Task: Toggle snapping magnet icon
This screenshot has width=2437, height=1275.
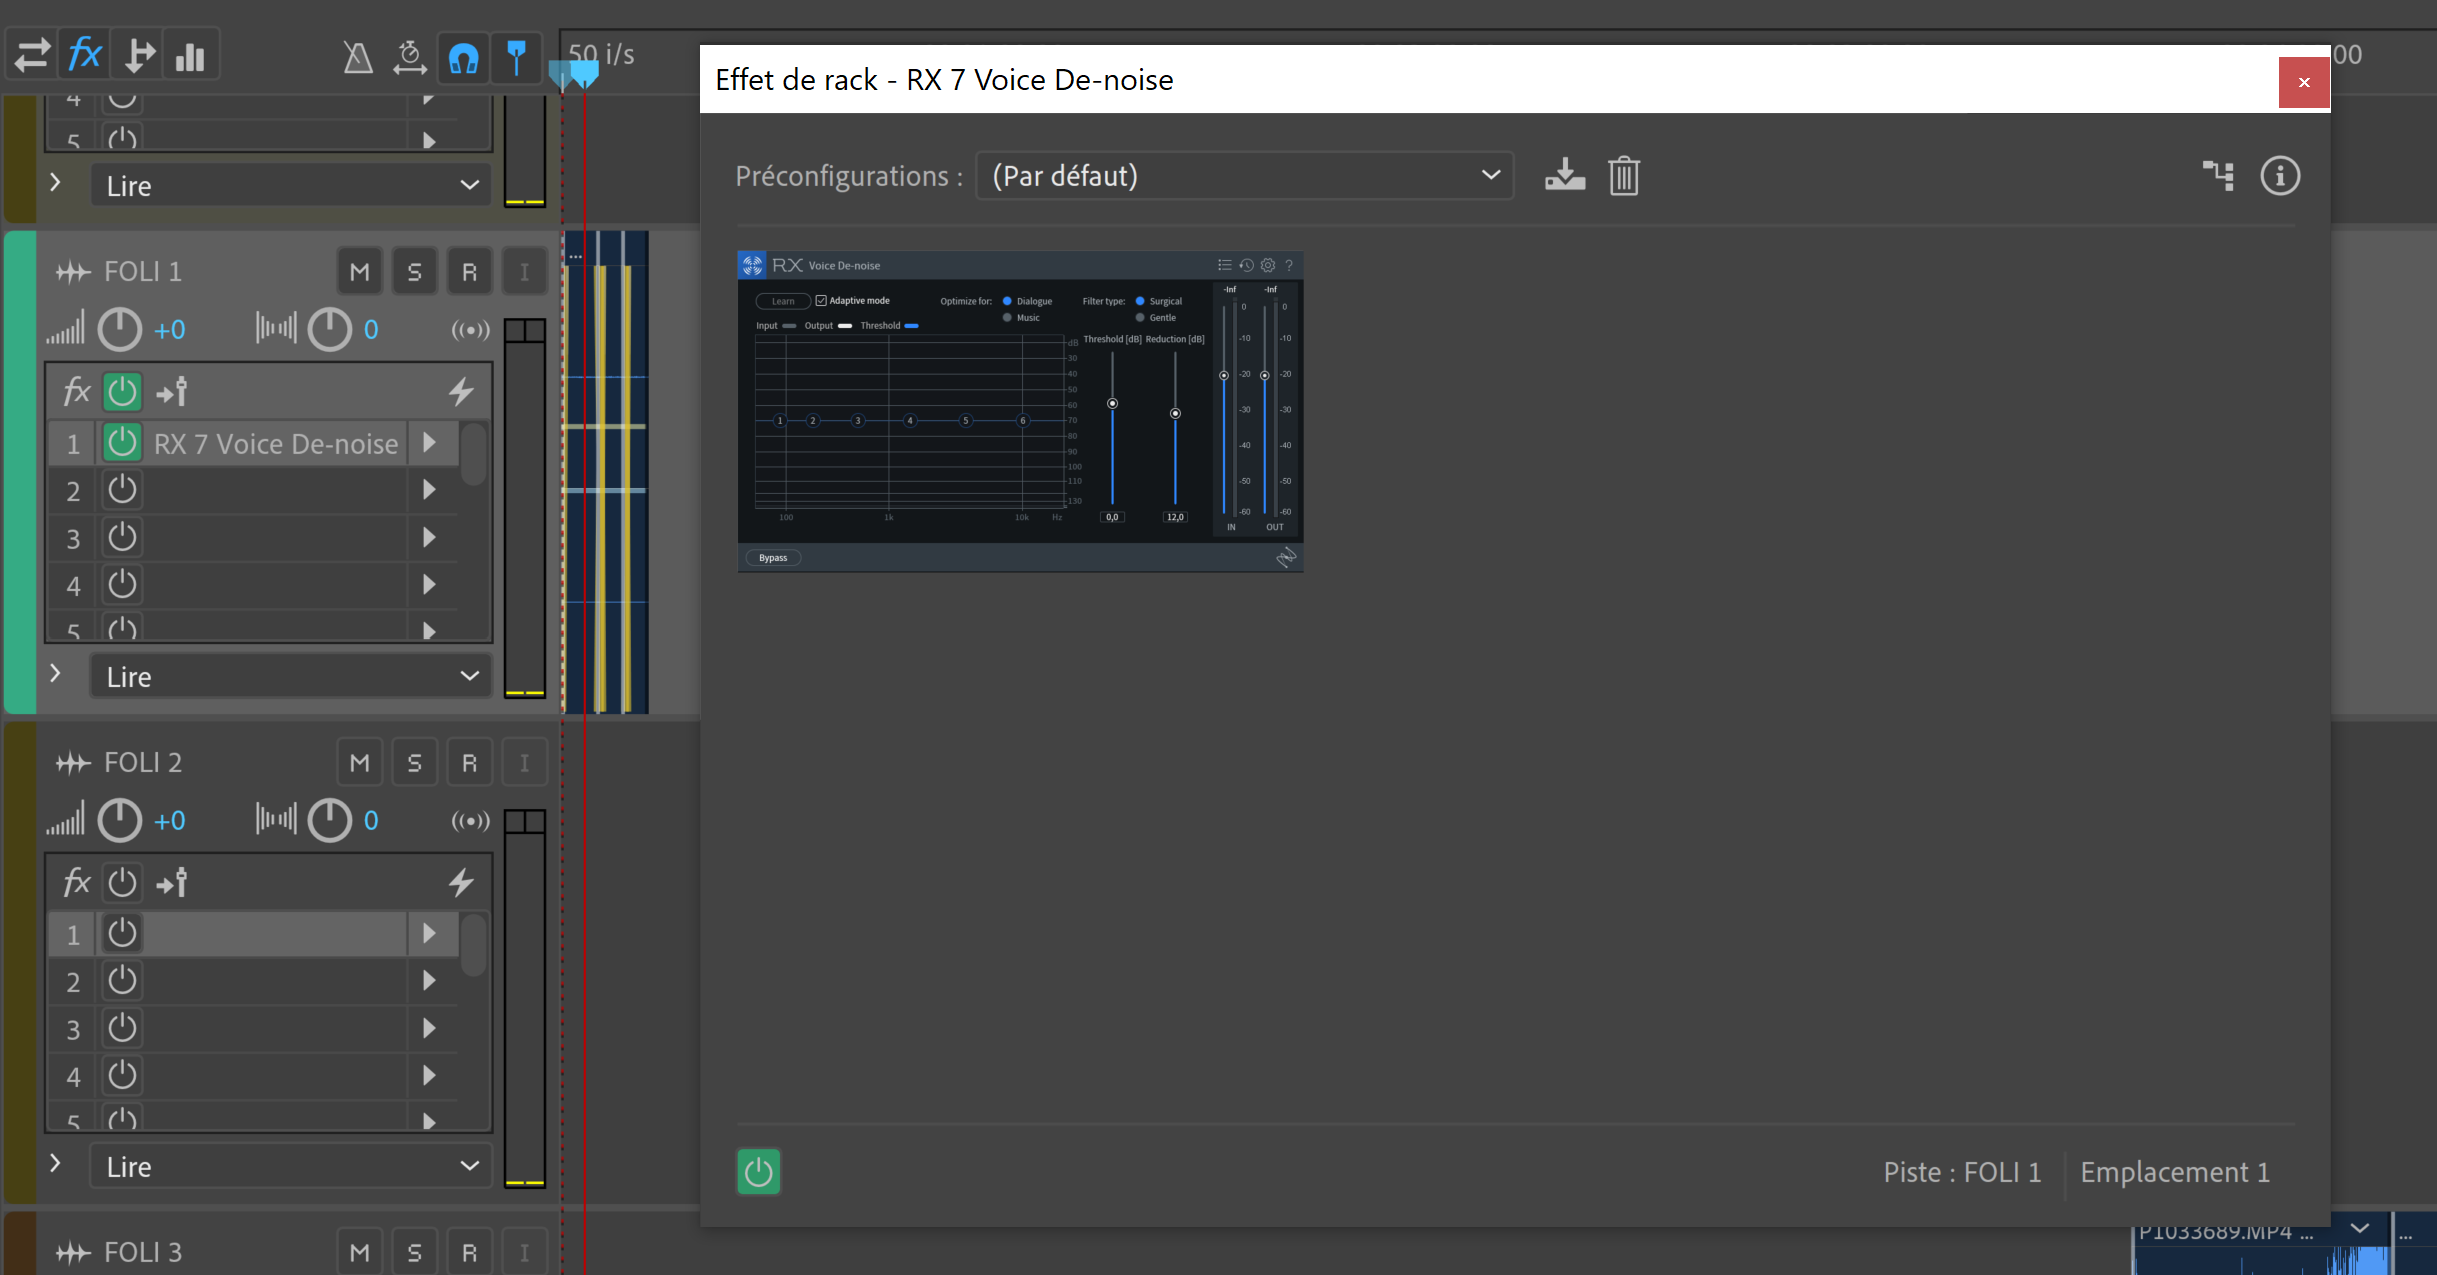Action: pyautogui.click(x=463, y=57)
